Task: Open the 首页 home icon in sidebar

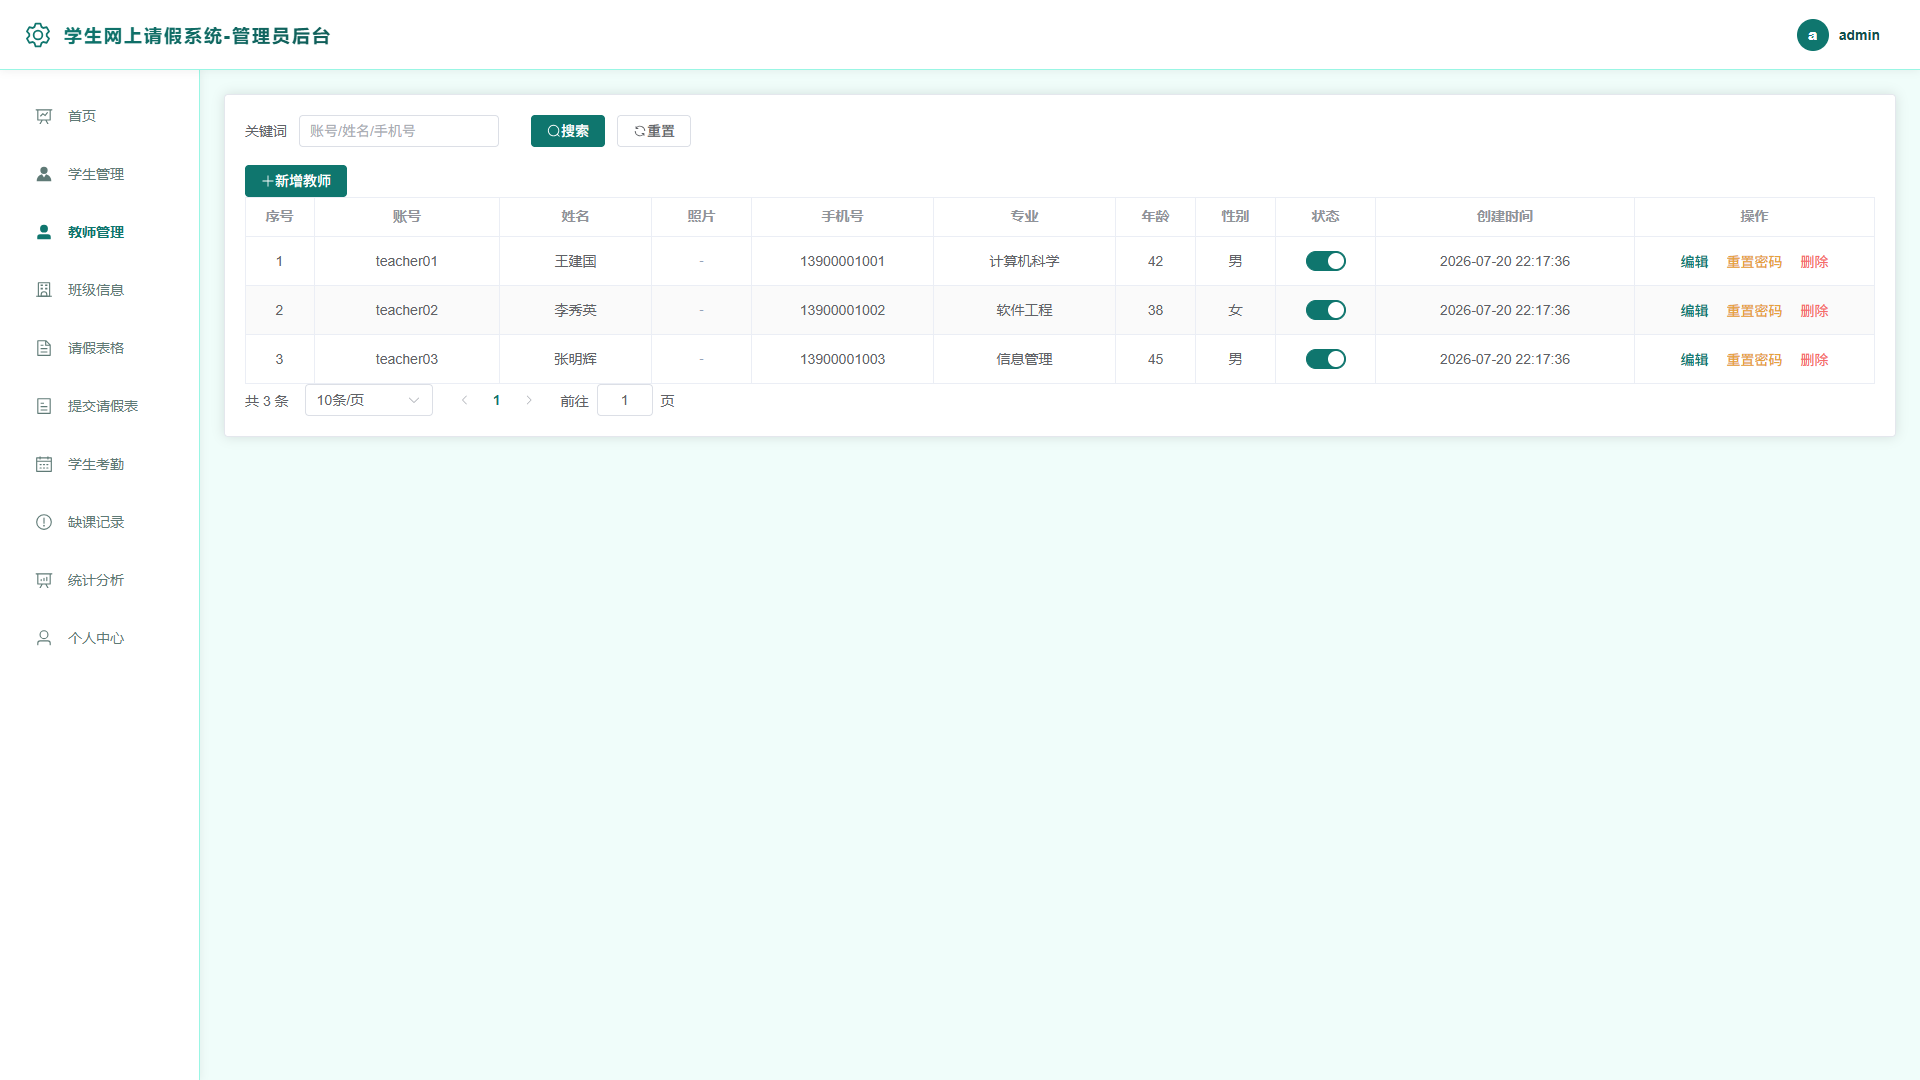Action: (x=44, y=116)
